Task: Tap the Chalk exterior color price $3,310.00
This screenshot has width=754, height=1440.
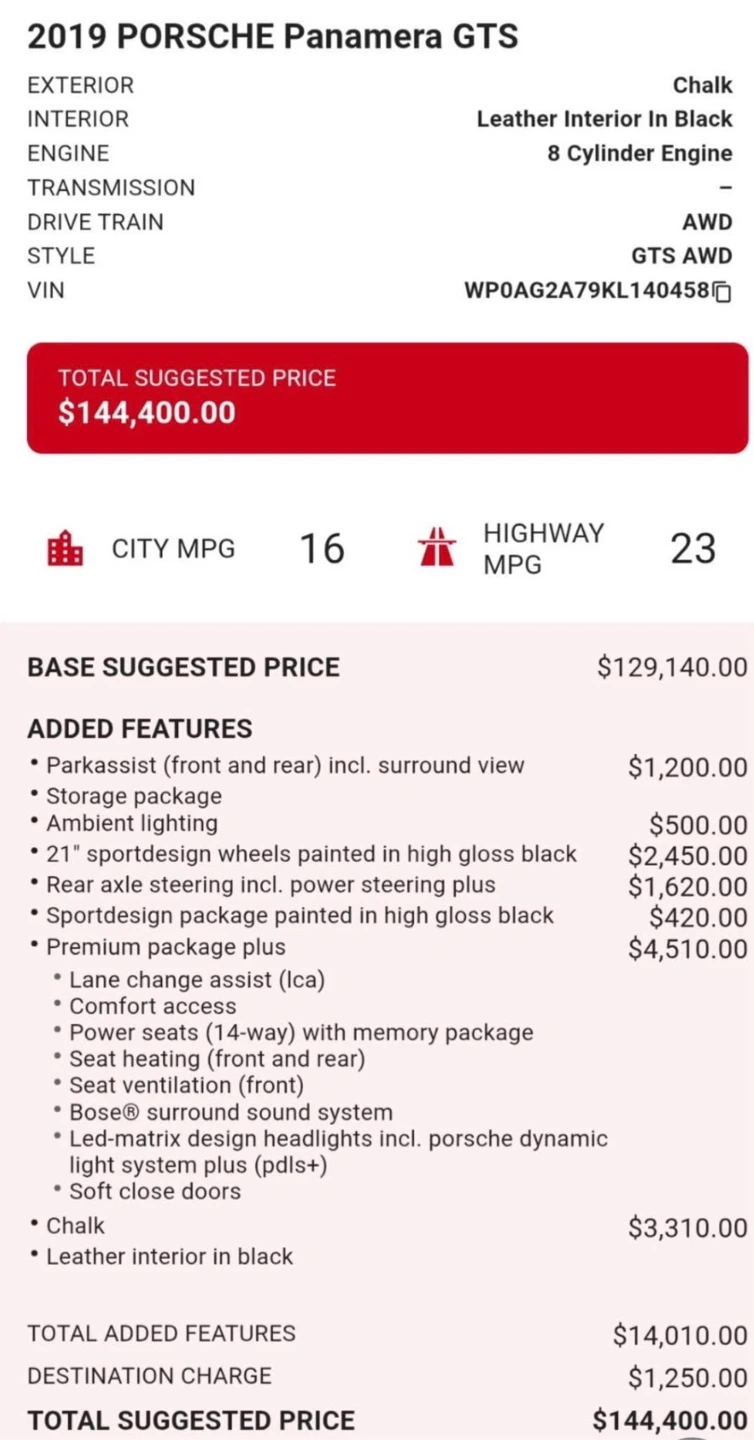Action: tap(687, 1228)
